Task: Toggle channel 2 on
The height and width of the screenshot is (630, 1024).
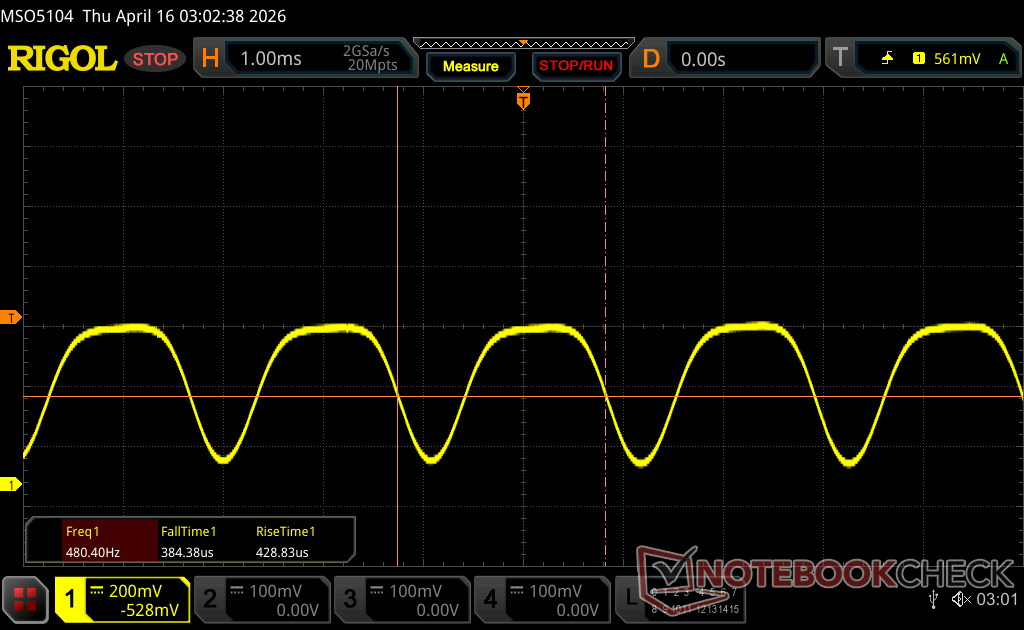Action: pos(261,599)
